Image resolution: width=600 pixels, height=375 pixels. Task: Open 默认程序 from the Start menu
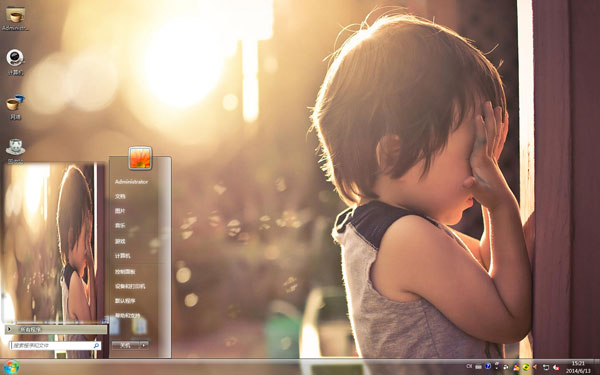(x=125, y=301)
